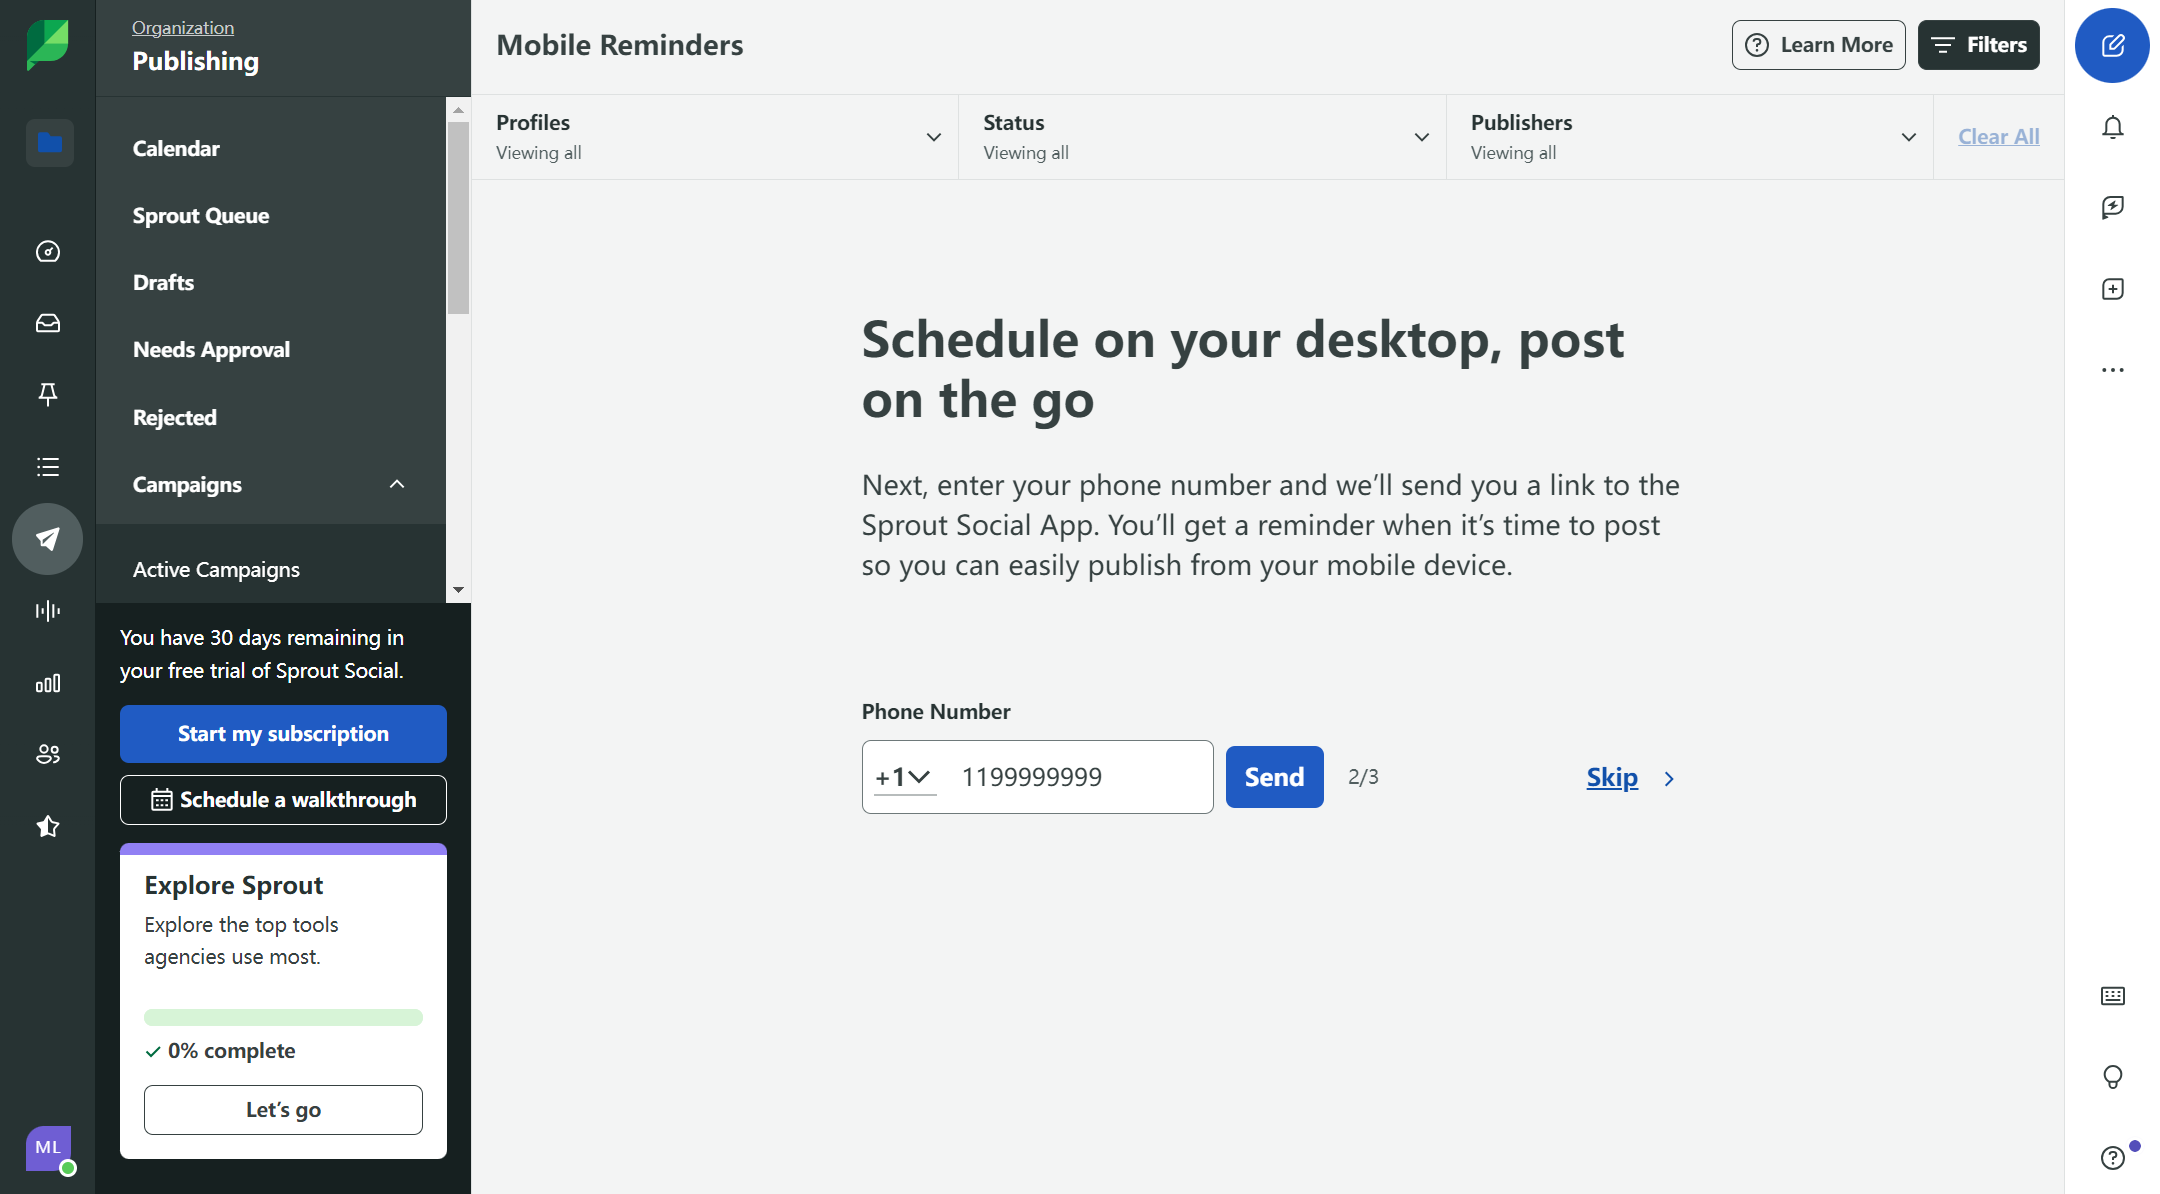Click the sidebar scrollbar up arrow
The image size is (2160, 1194).
tap(458, 110)
